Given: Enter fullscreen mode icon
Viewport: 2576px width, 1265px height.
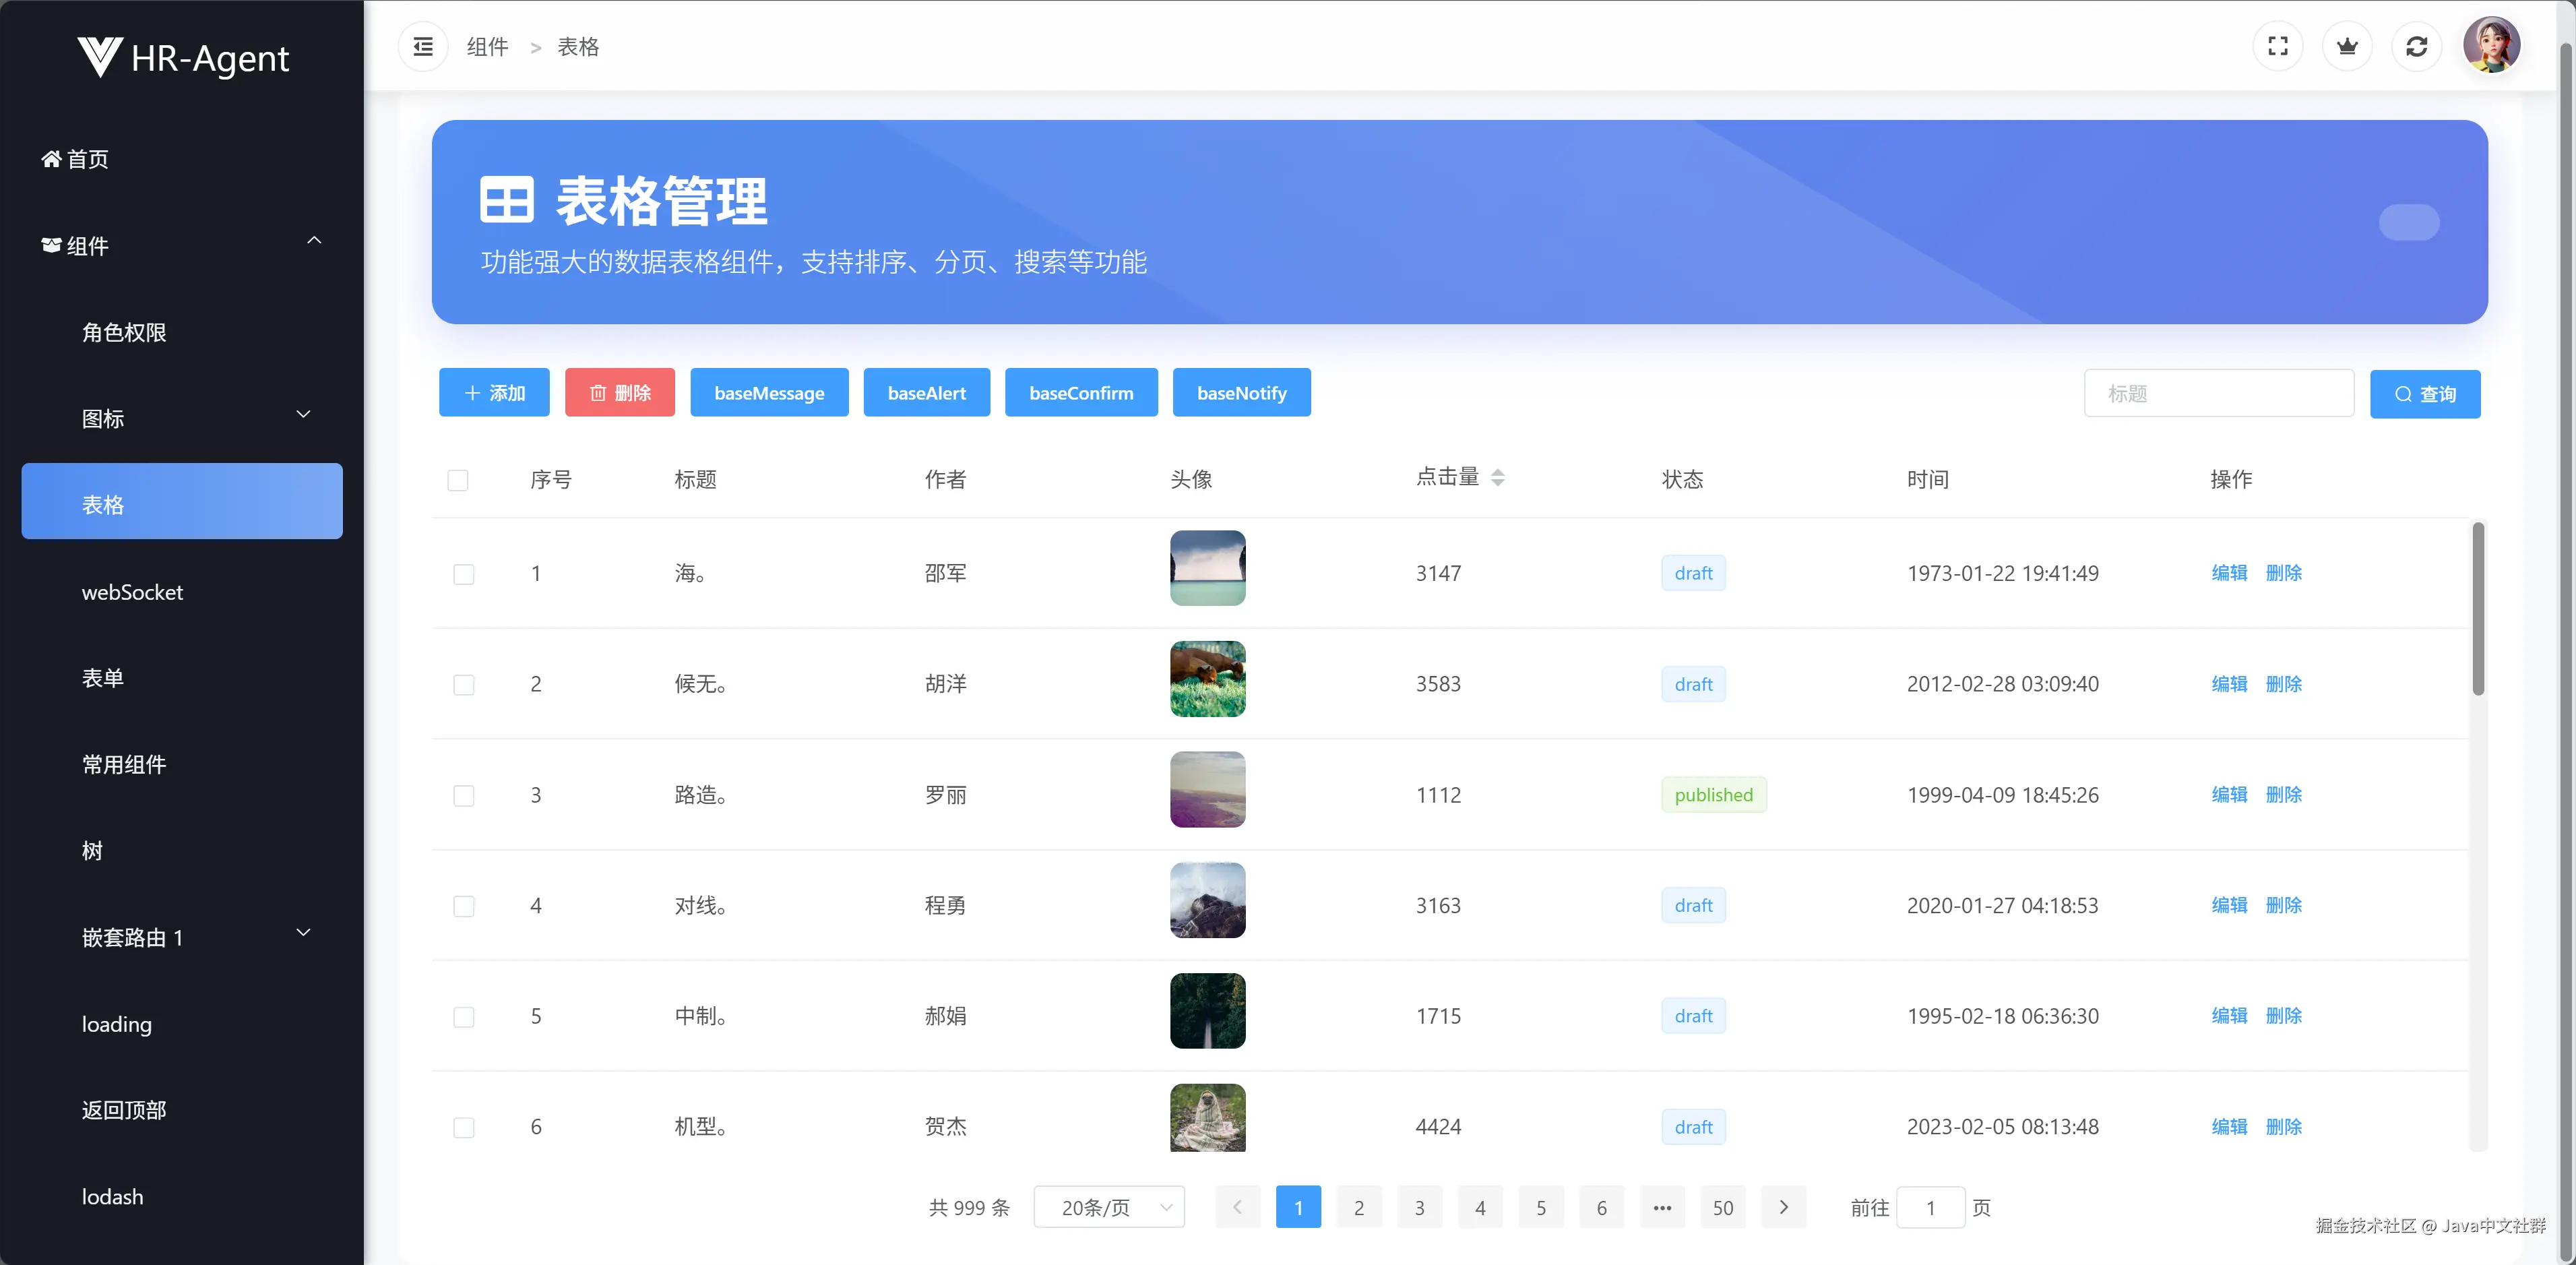Looking at the screenshot, I should click(2277, 47).
